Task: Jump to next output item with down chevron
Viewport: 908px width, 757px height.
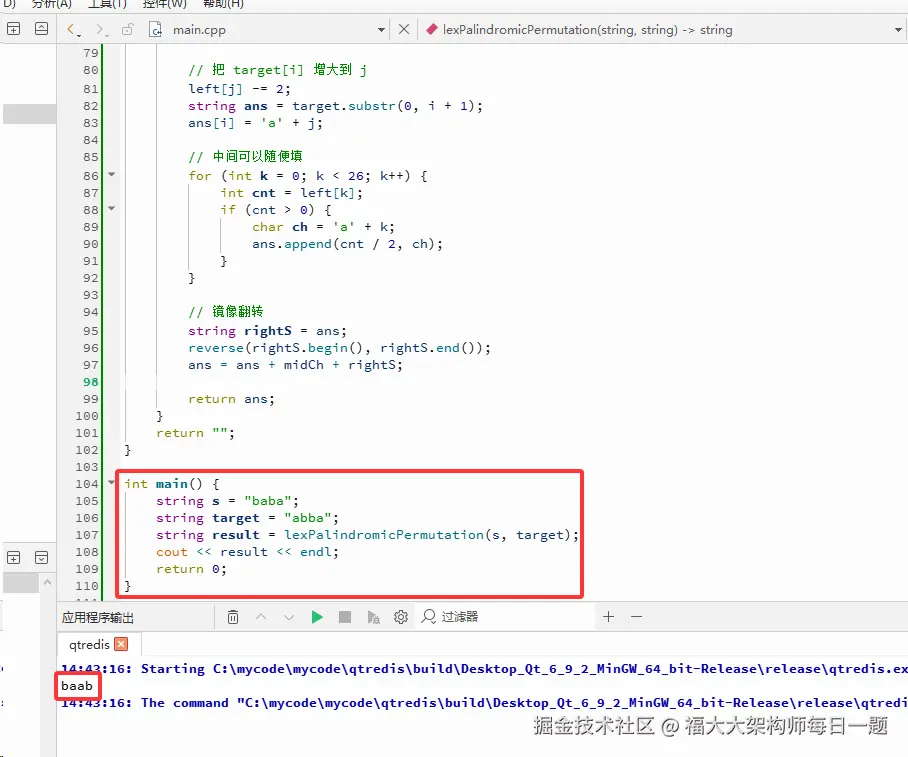Action: [x=289, y=617]
